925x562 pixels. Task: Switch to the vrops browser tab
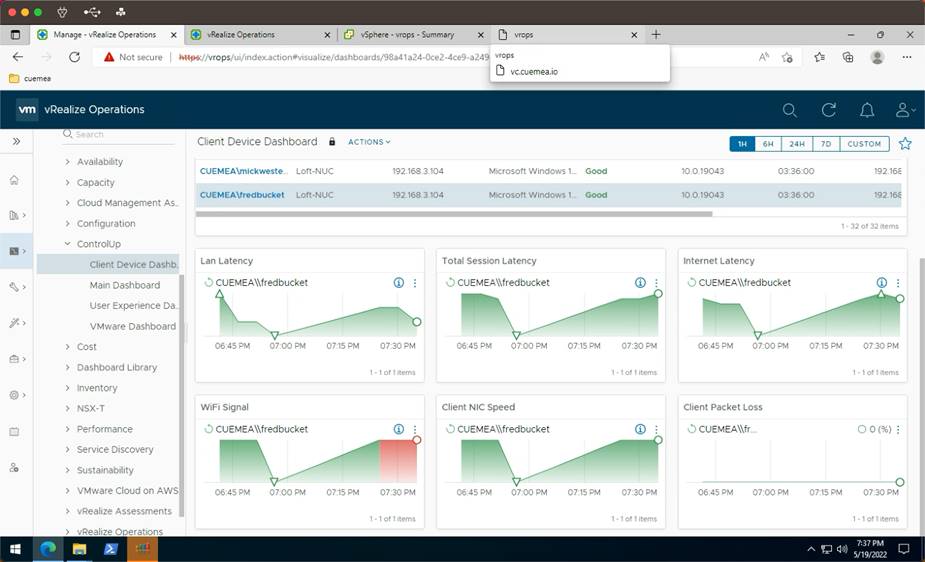pyautogui.click(x=566, y=35)
